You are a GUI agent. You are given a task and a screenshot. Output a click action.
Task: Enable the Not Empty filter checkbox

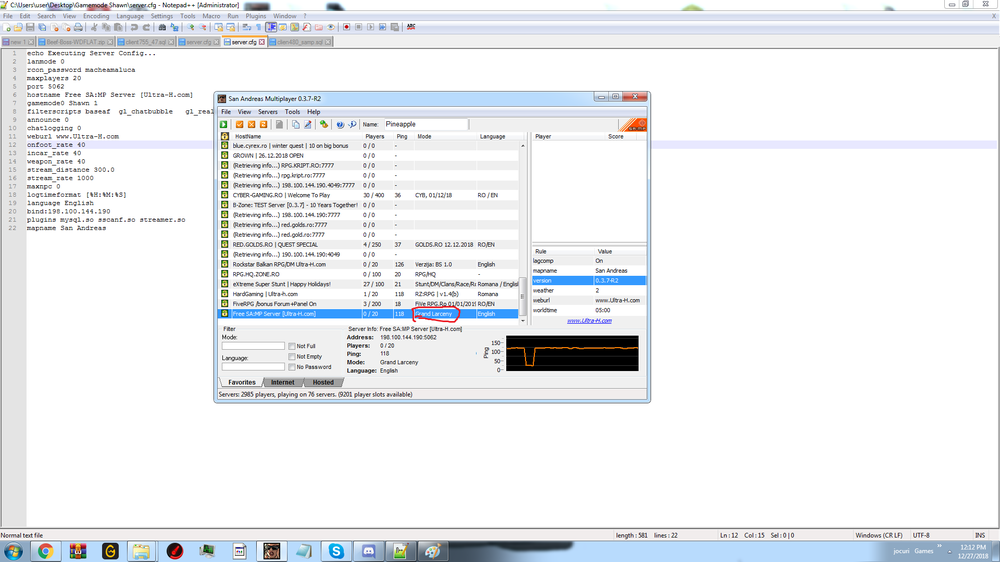291,357
